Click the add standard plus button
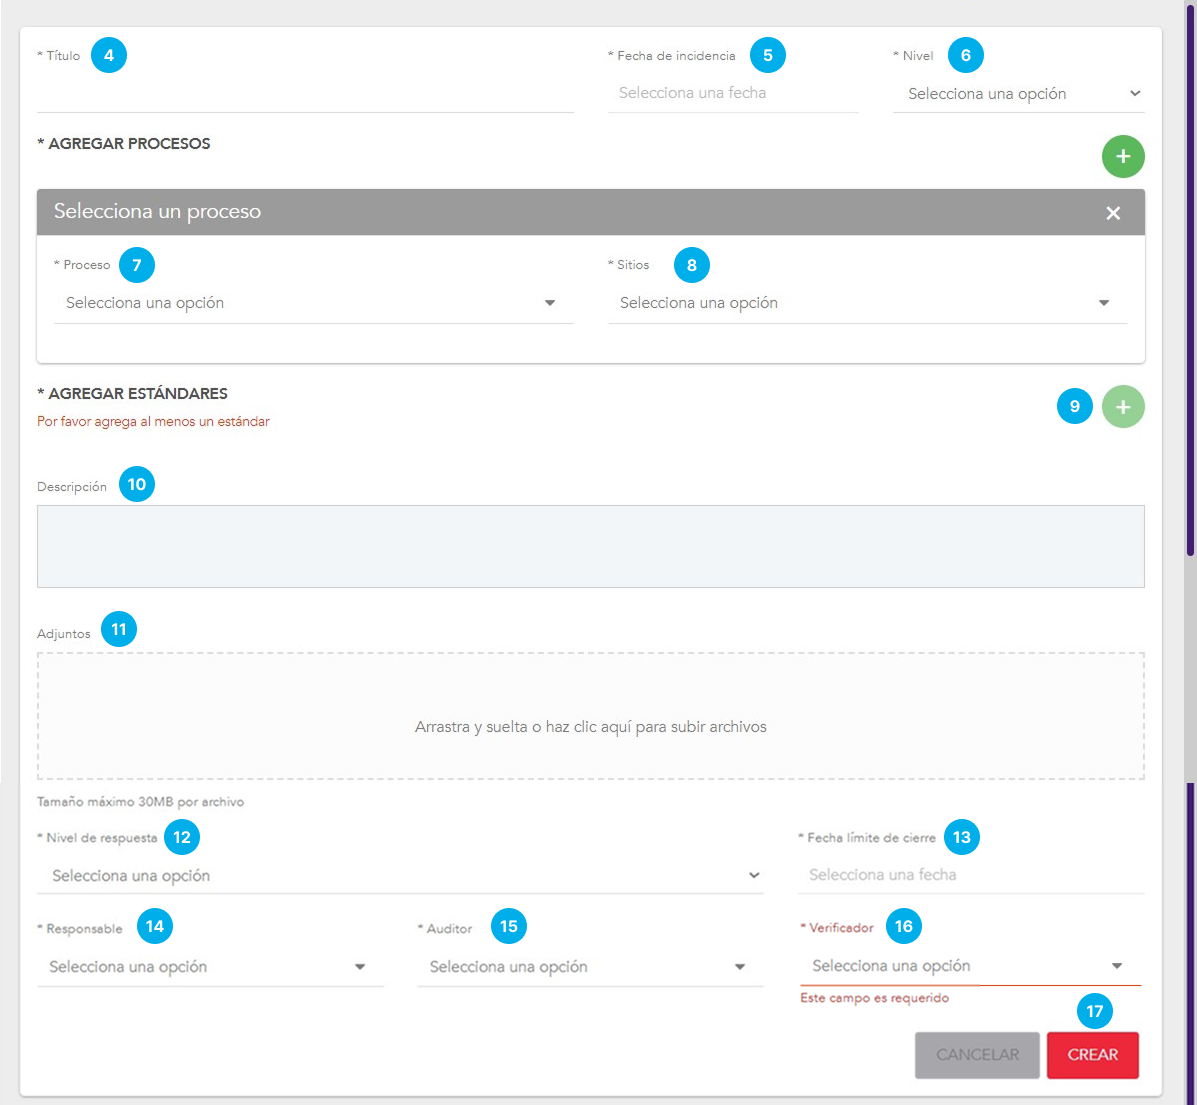The image size is (1197, 1105). (1123, 407)
